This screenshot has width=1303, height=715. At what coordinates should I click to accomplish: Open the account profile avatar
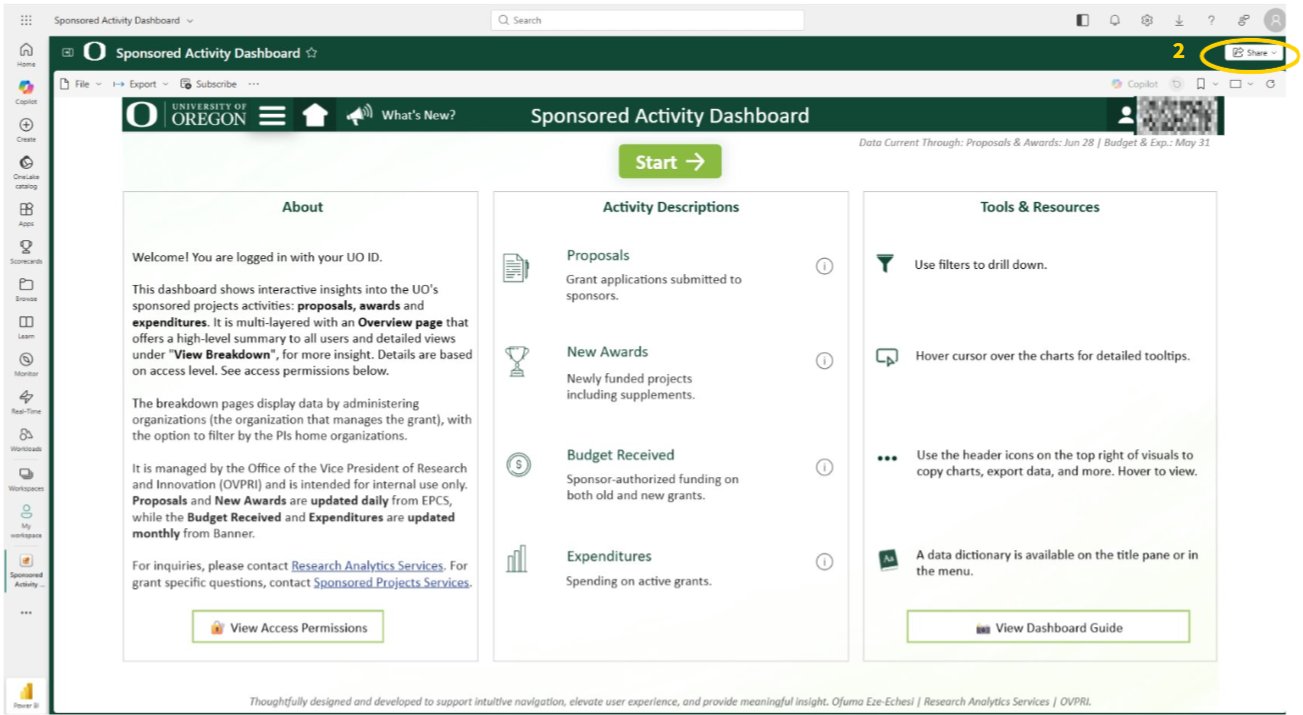tap(1275, 20)
